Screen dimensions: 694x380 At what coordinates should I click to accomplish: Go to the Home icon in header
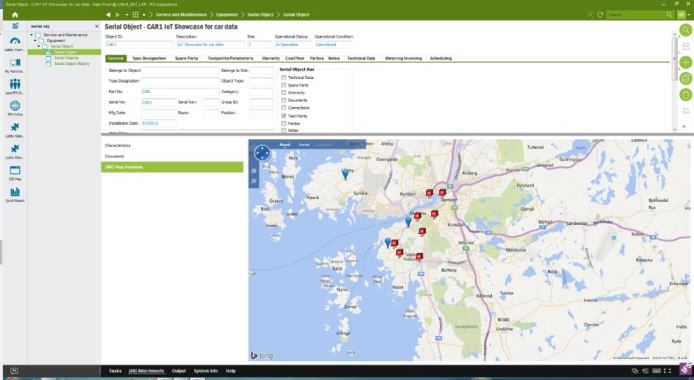click(x=15, y=15)
